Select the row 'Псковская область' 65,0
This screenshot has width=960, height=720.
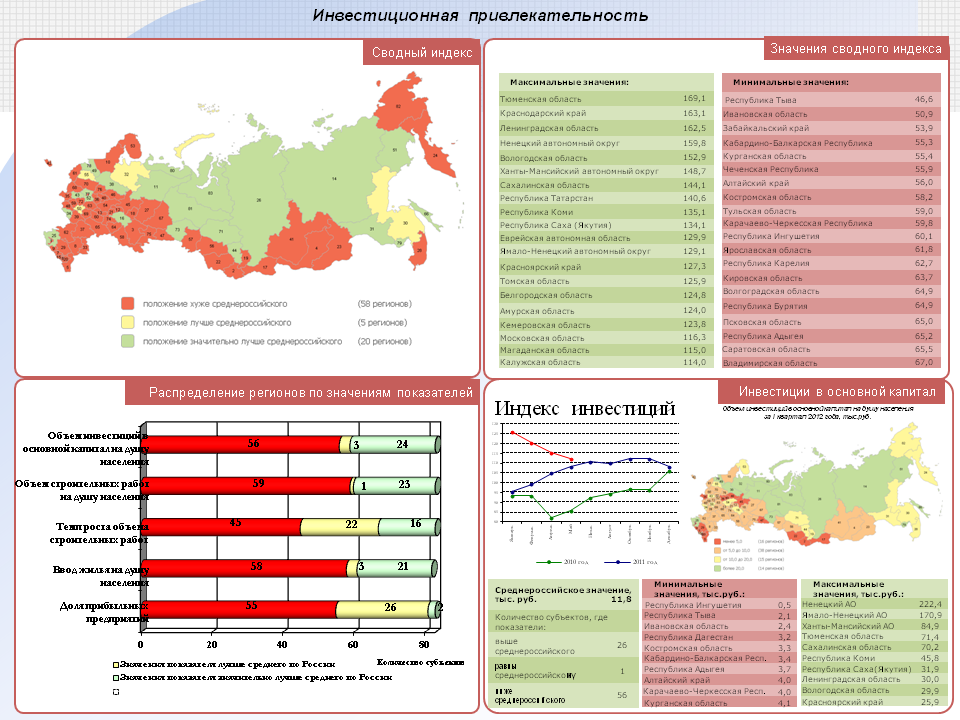coord(831,321)
